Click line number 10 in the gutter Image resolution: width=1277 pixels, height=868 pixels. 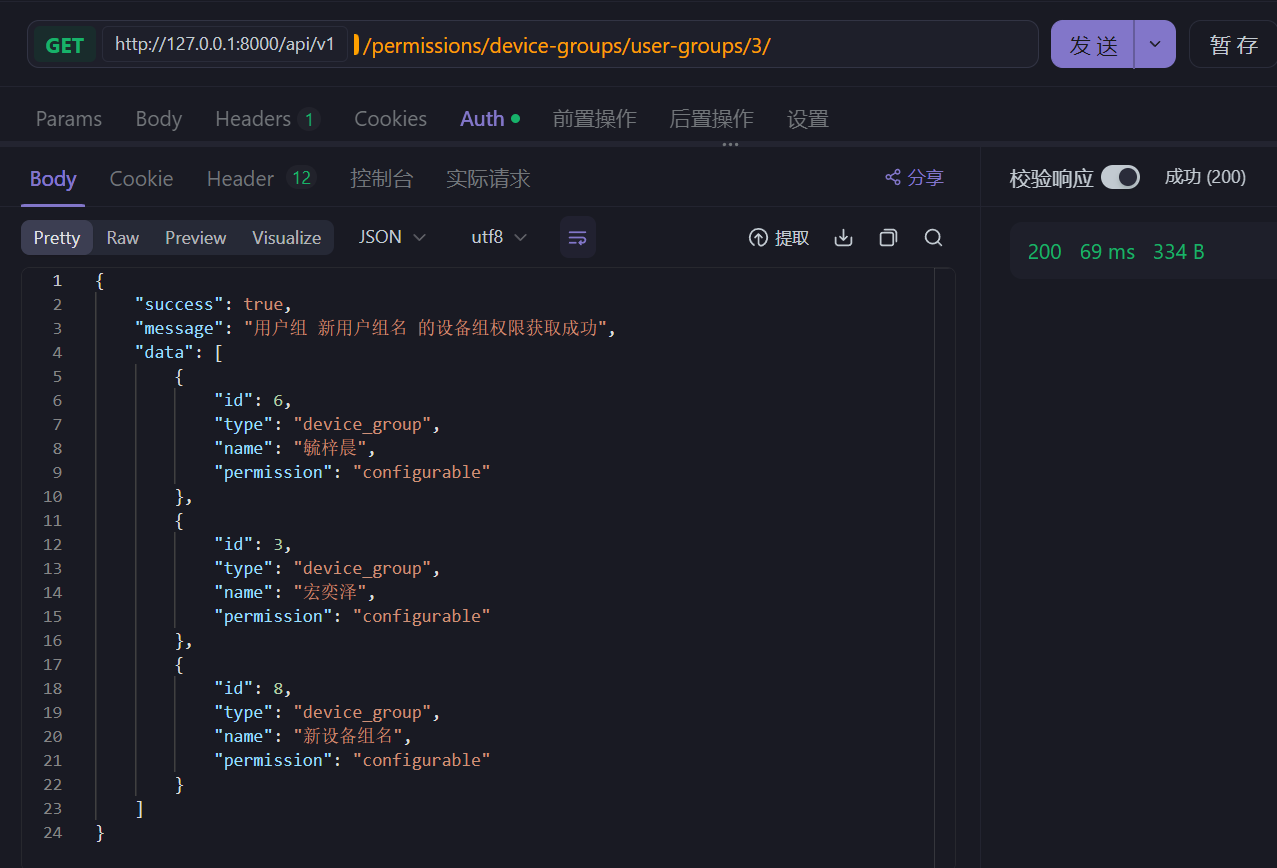[x=52, y=496]
